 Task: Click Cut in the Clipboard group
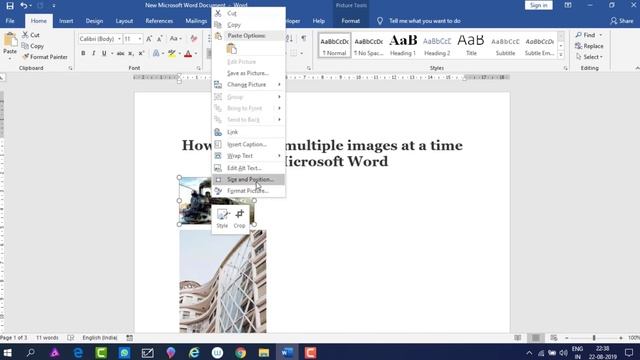31,35
